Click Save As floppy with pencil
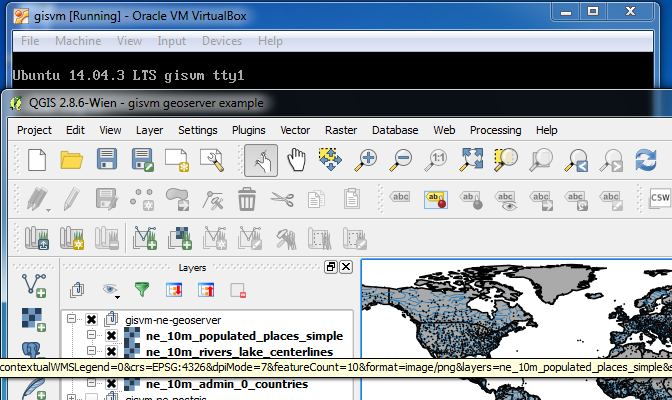 pos(142,160)
